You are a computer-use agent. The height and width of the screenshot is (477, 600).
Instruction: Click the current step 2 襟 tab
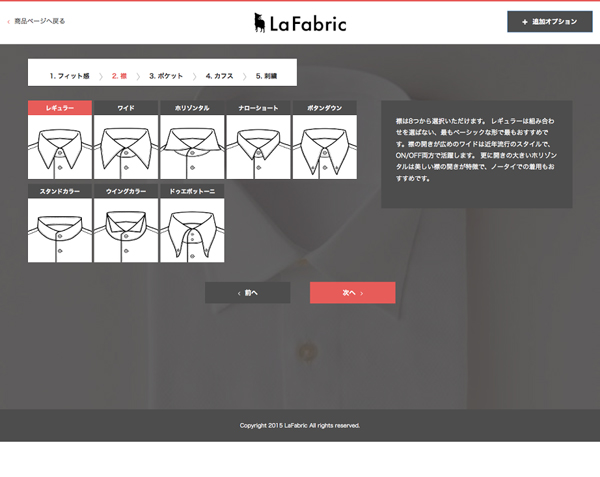[119, 76]
